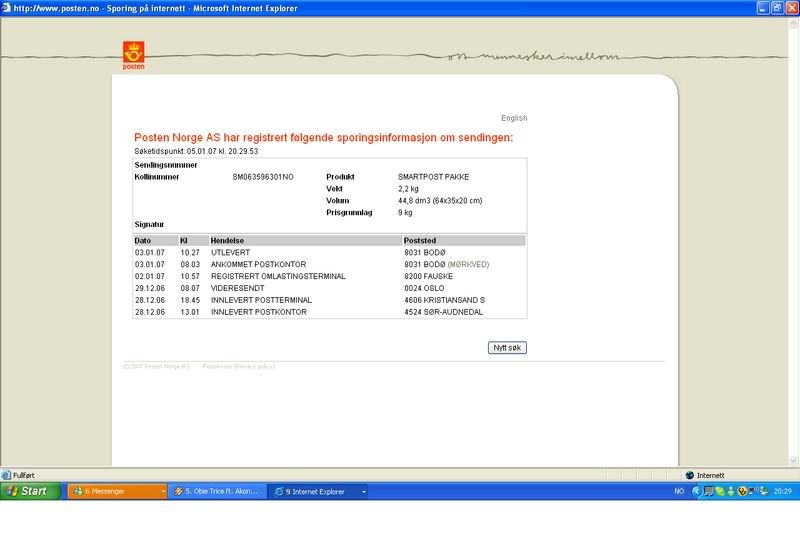Click the Messenger icon on the taskbar button
This screenshot has width=800, height=533.
[x=77, y=491]
